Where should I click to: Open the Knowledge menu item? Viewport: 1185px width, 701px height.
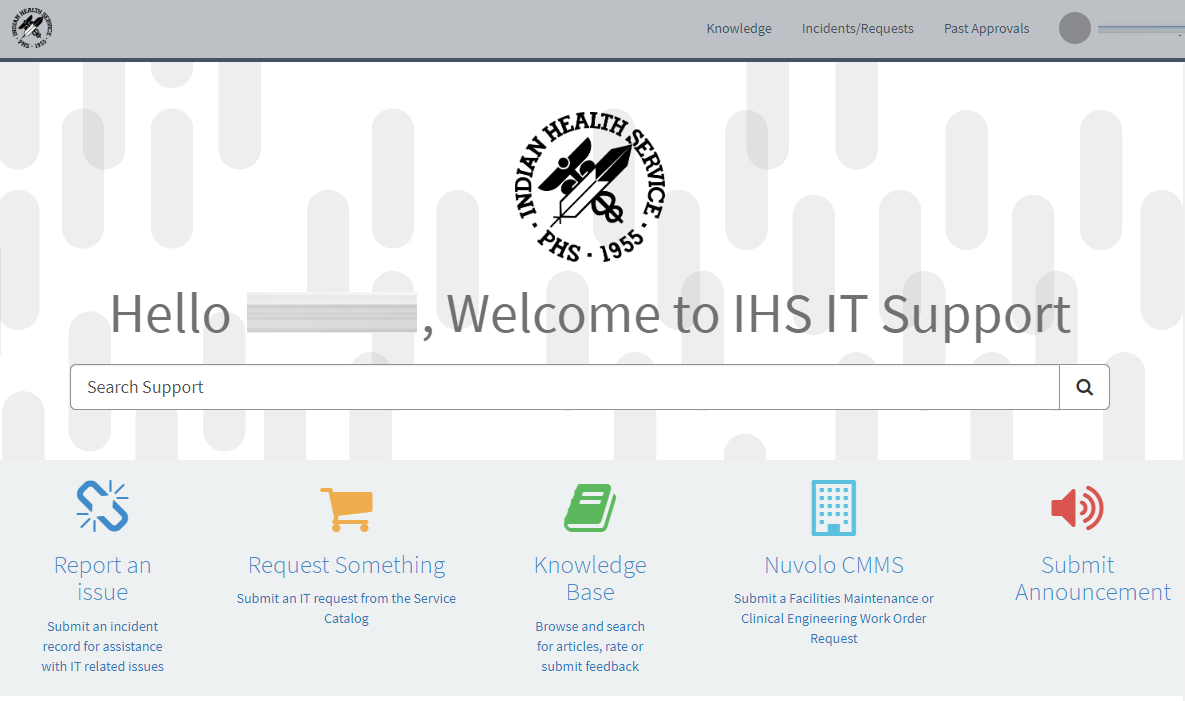pos(738,29)
